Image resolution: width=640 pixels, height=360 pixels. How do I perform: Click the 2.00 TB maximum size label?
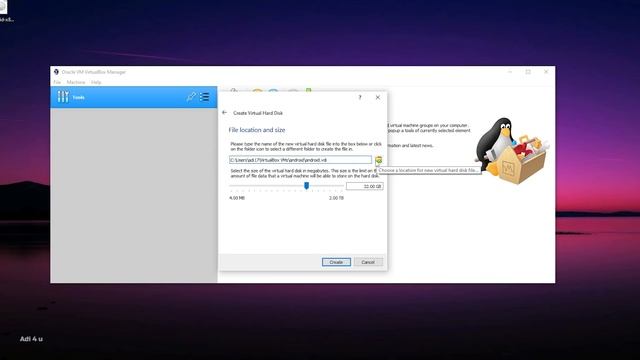[x=336, y=198]
